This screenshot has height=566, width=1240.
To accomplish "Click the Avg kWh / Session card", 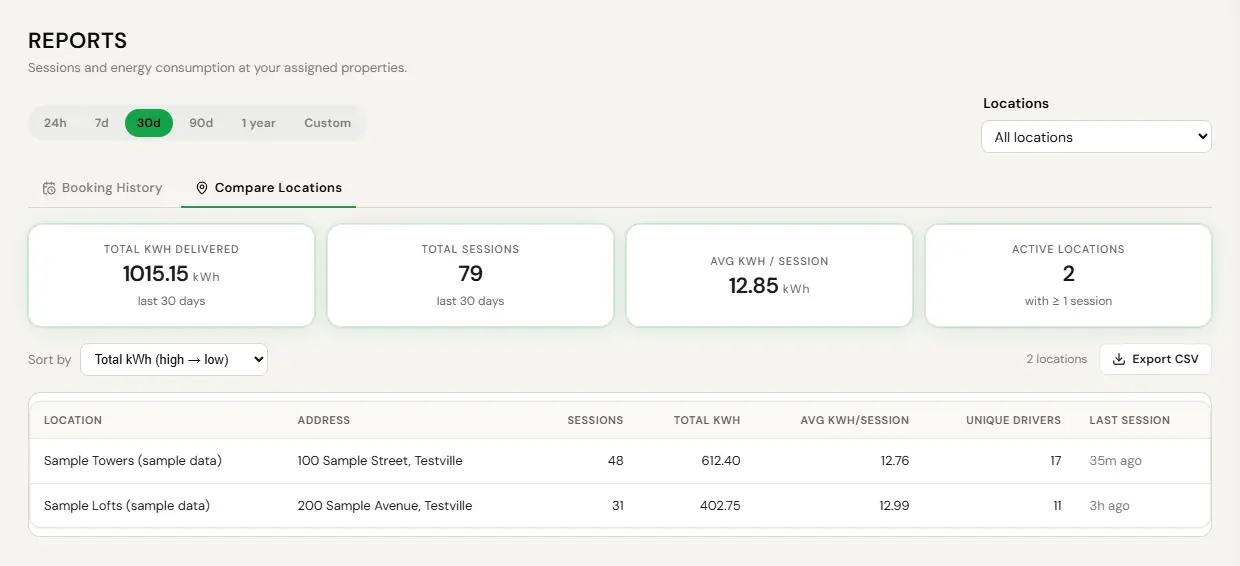I will [769, 275].
